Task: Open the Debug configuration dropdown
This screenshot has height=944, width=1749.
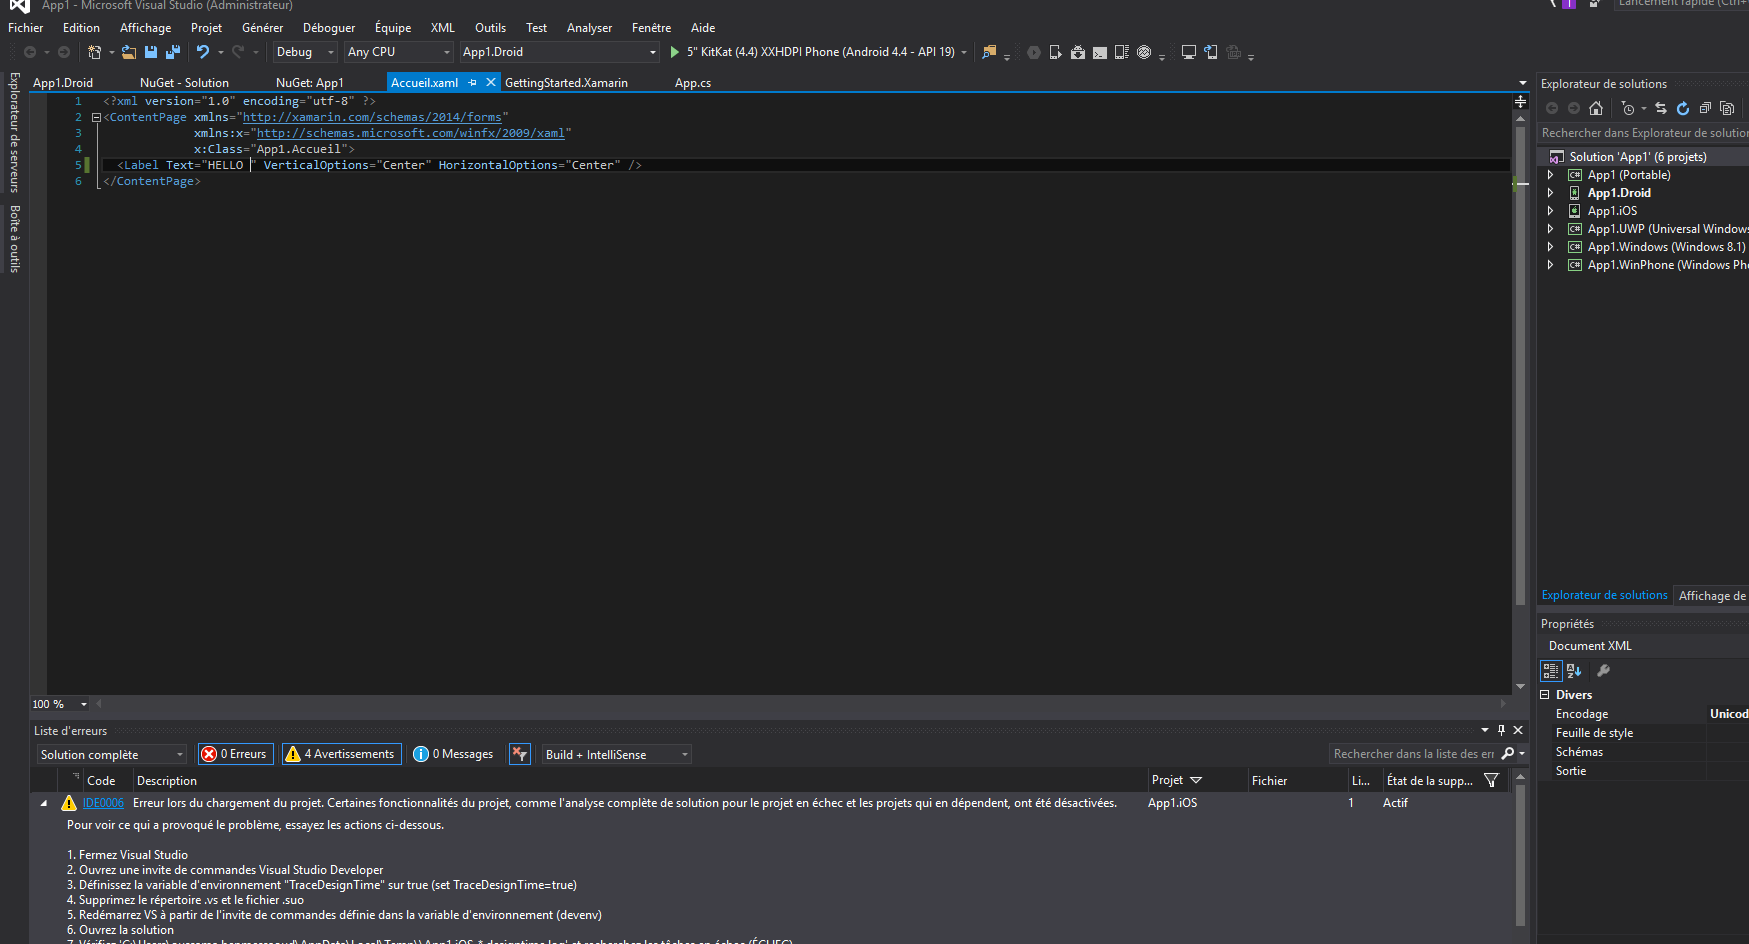Action: pyautogui.click(x=306, y=52)
